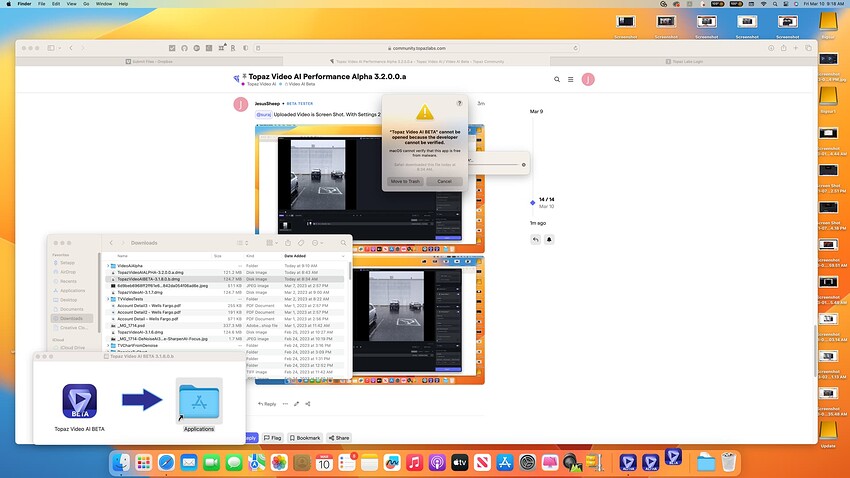Click Cancel in the developer warning dialog

(444, 182)
